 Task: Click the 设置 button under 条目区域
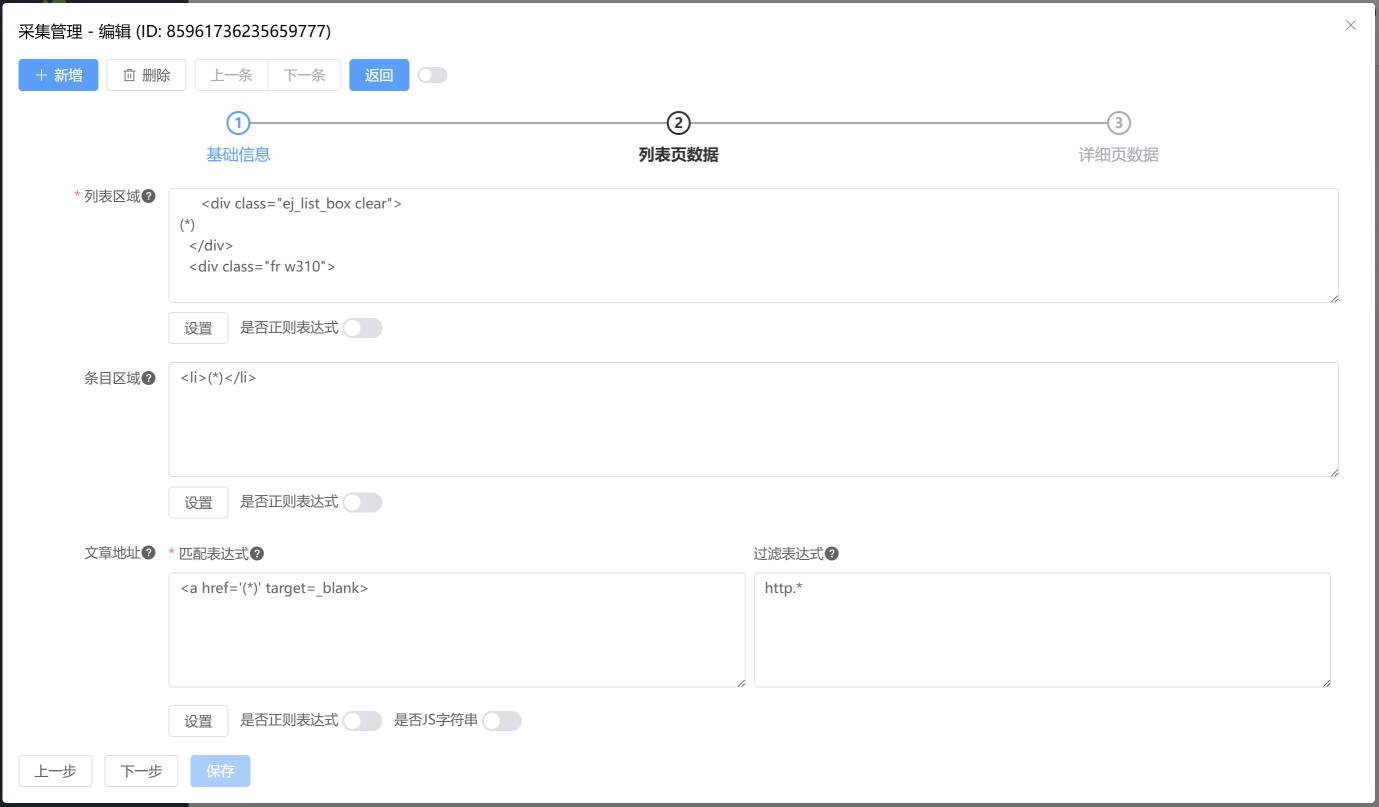click(198, 502)
